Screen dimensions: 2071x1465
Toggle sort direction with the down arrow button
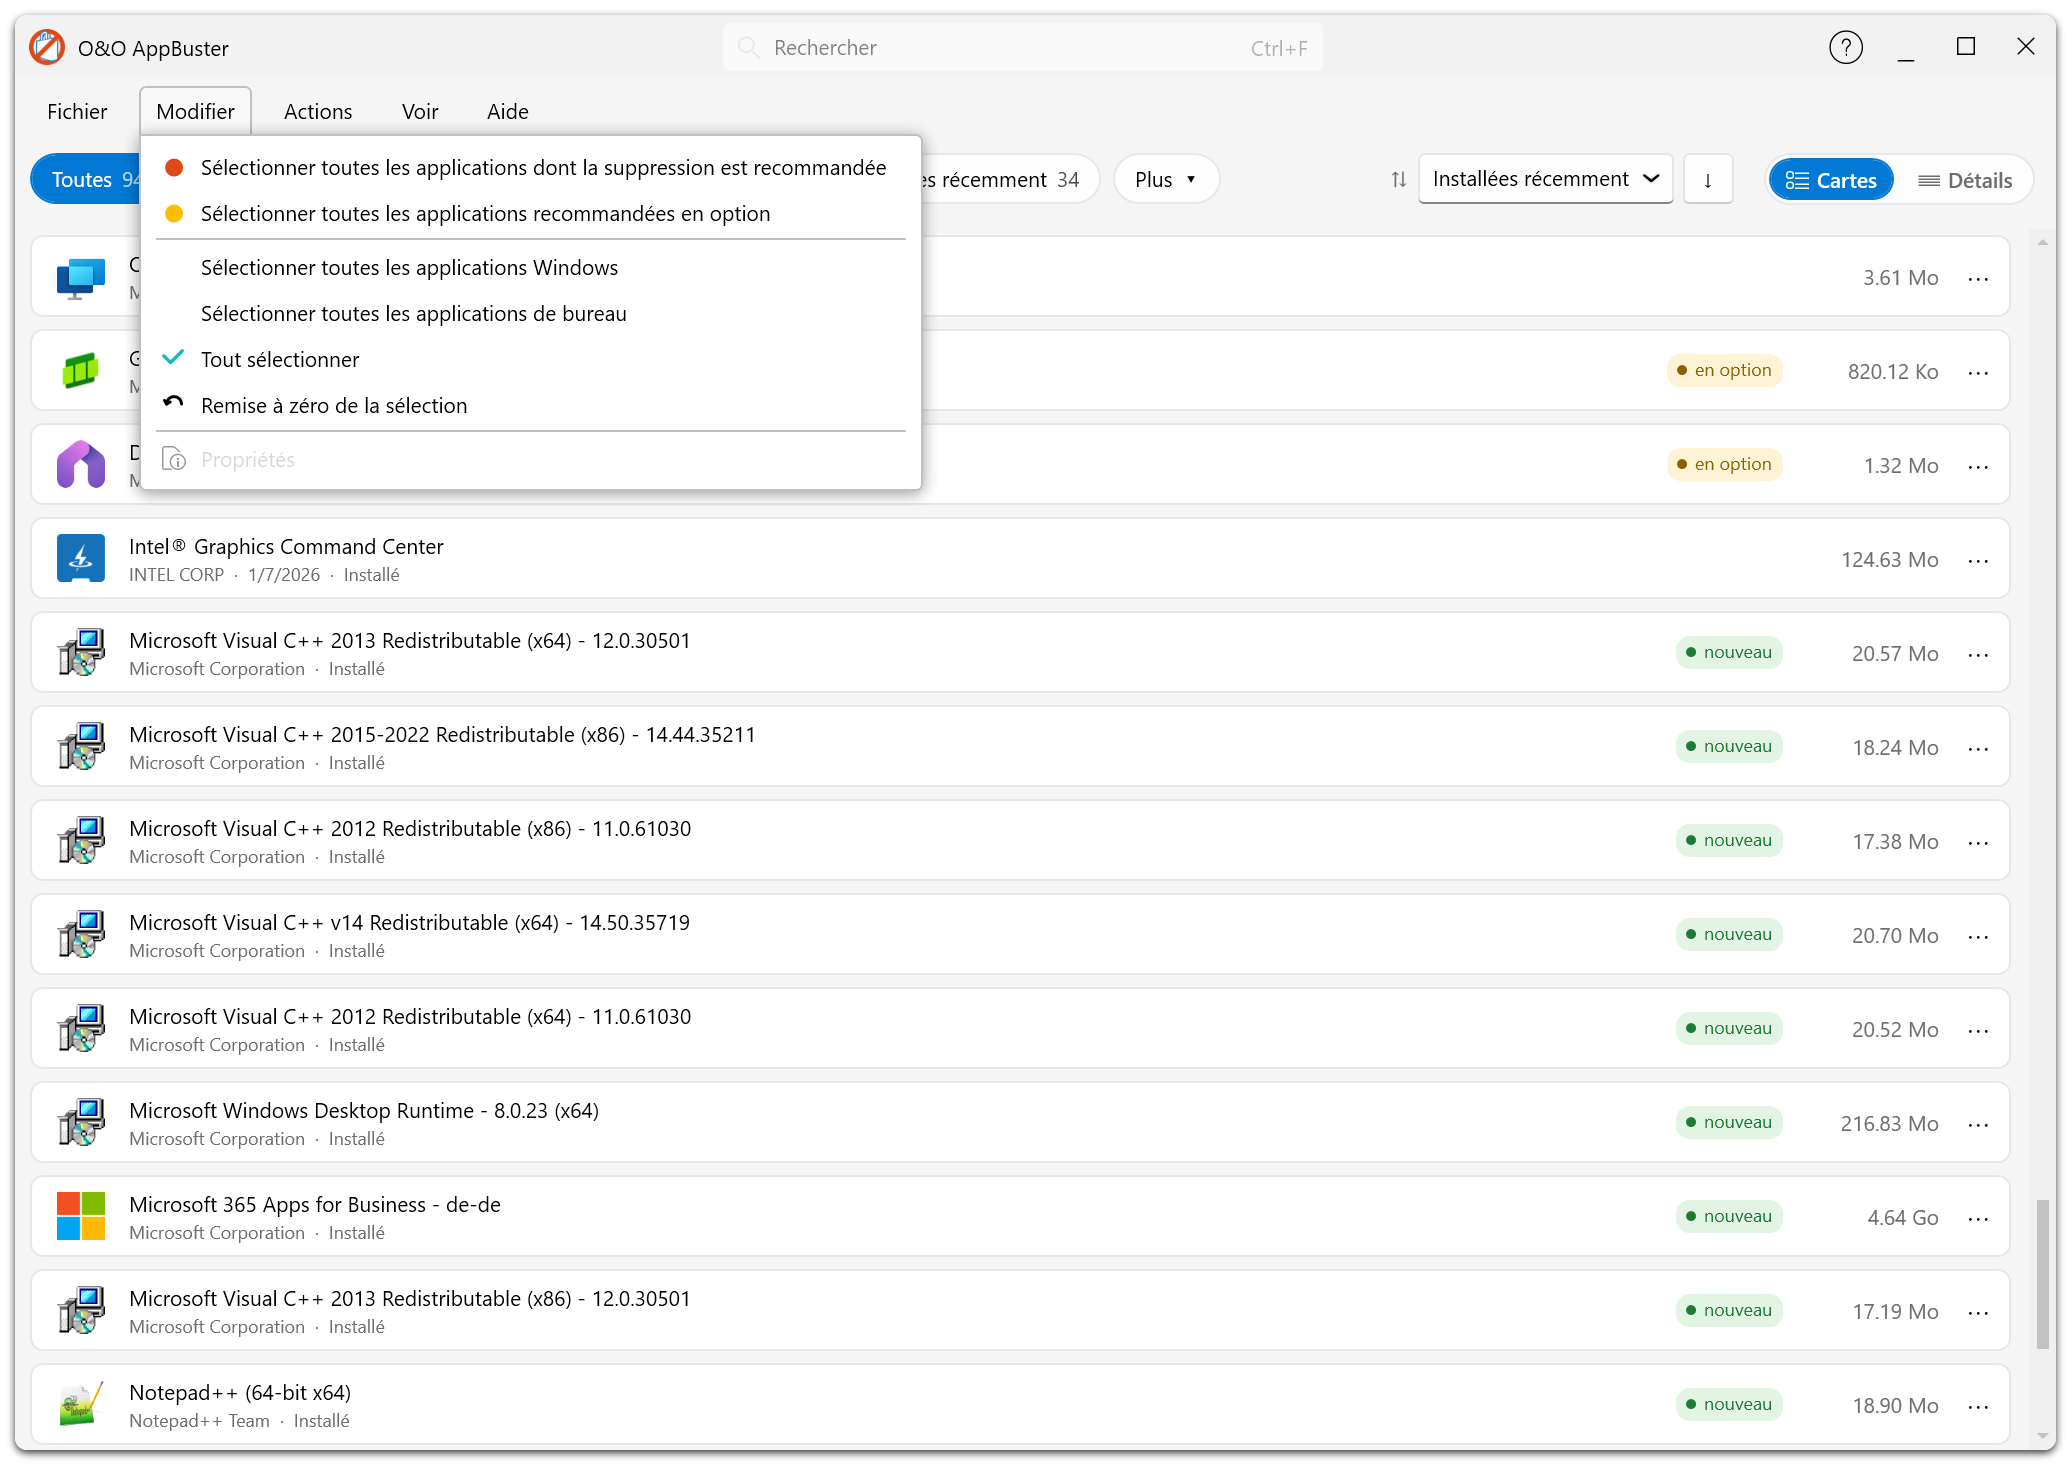(x=1708, y=180)
